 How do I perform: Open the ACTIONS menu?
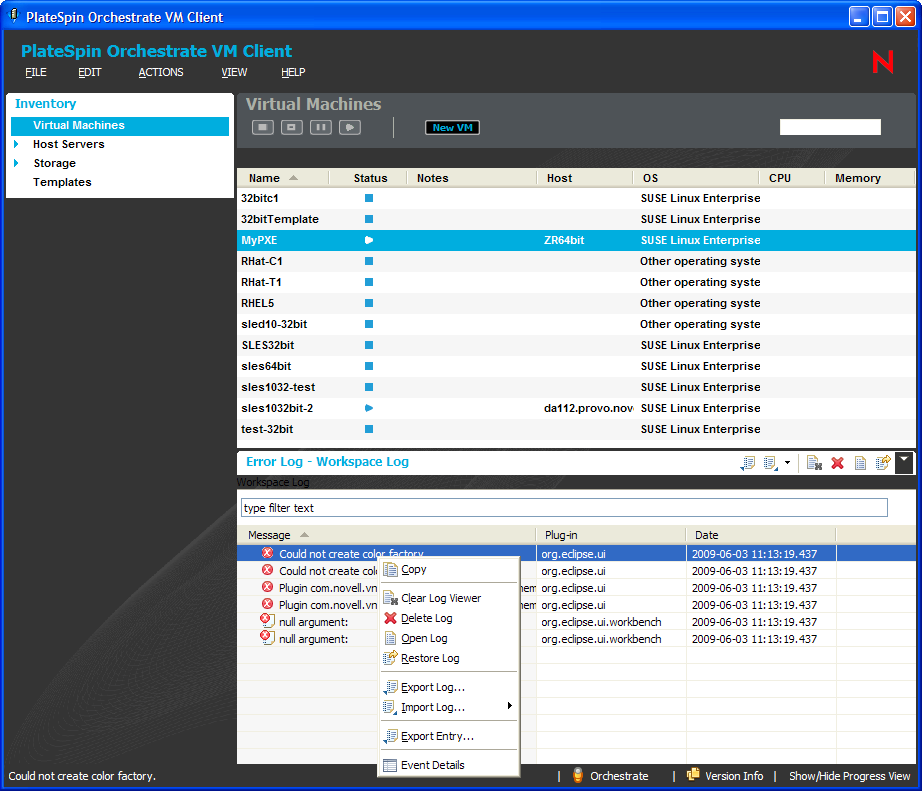click(x=161, y=72)
